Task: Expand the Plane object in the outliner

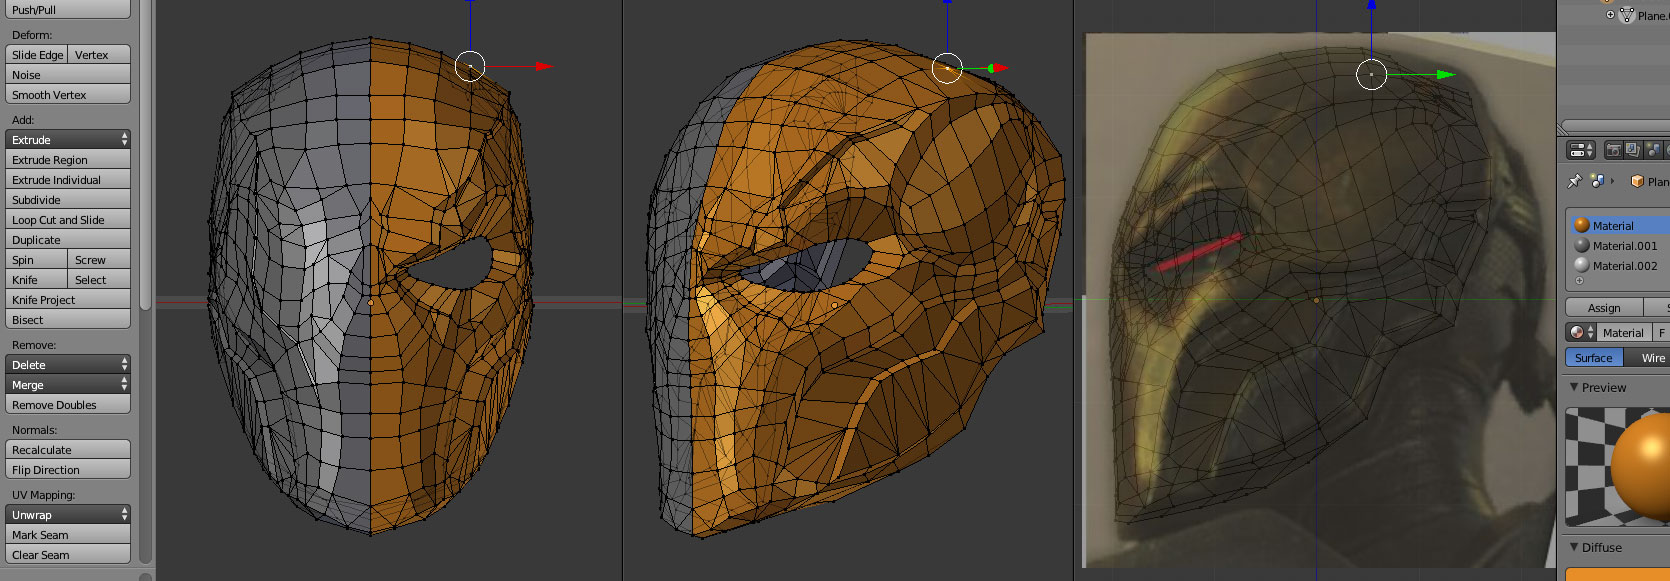Action: [1610, 15]
